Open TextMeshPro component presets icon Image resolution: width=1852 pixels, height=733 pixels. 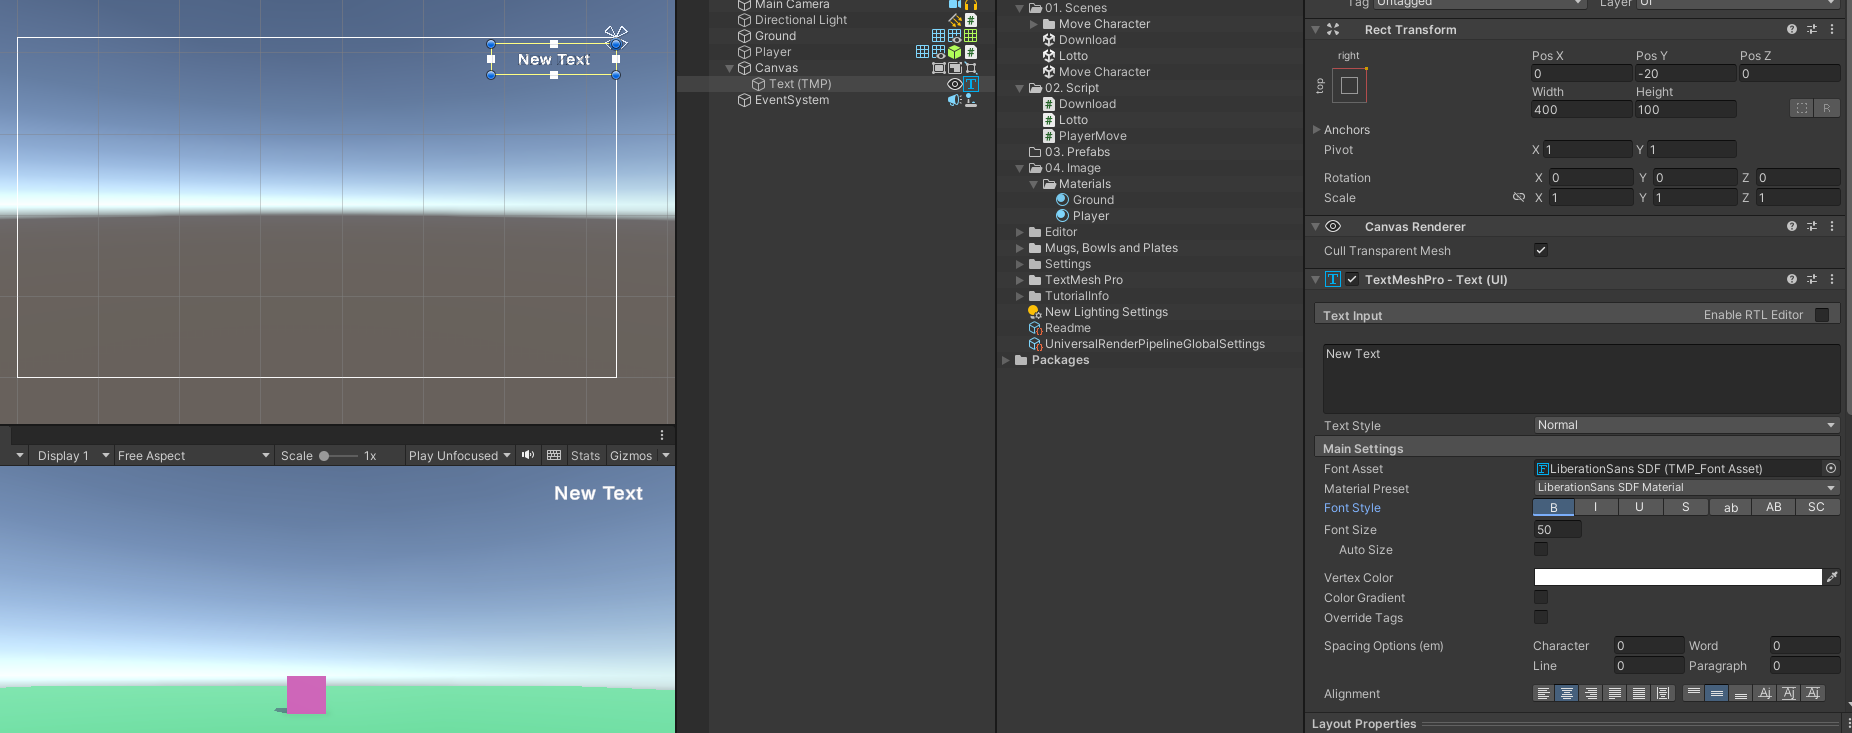click(x=1812, y=280)
